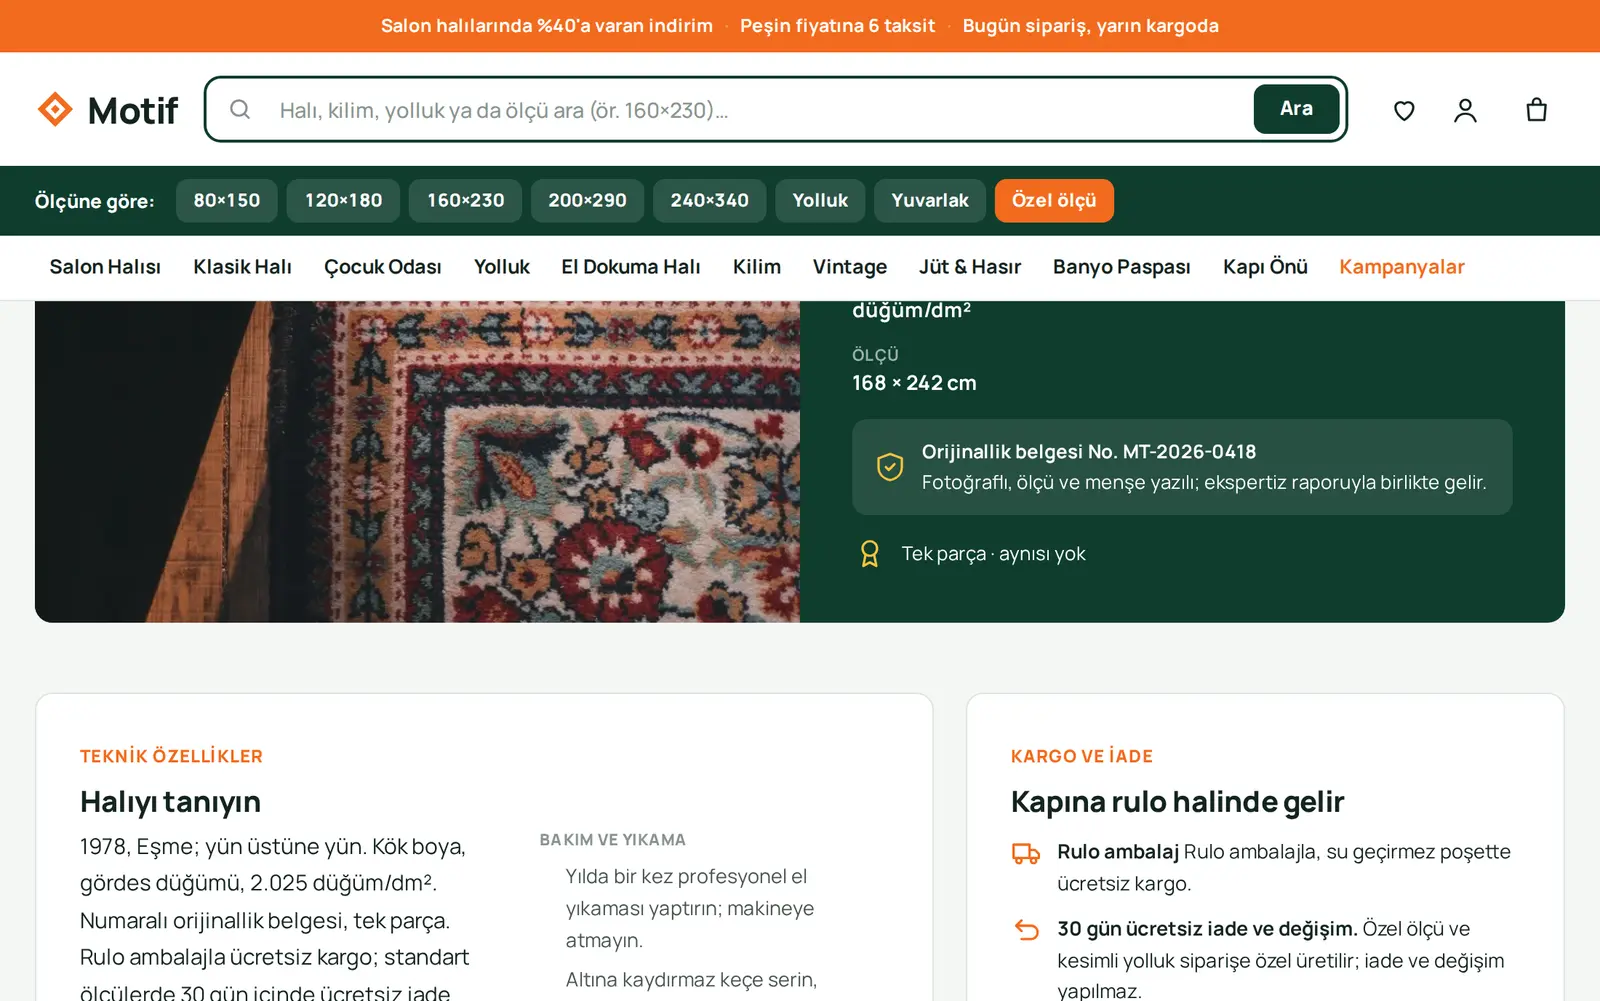Open the Jüt & Hasır category
Image resolution: width=1600 pixels, height=1001 pixels.
coord(970,267)
